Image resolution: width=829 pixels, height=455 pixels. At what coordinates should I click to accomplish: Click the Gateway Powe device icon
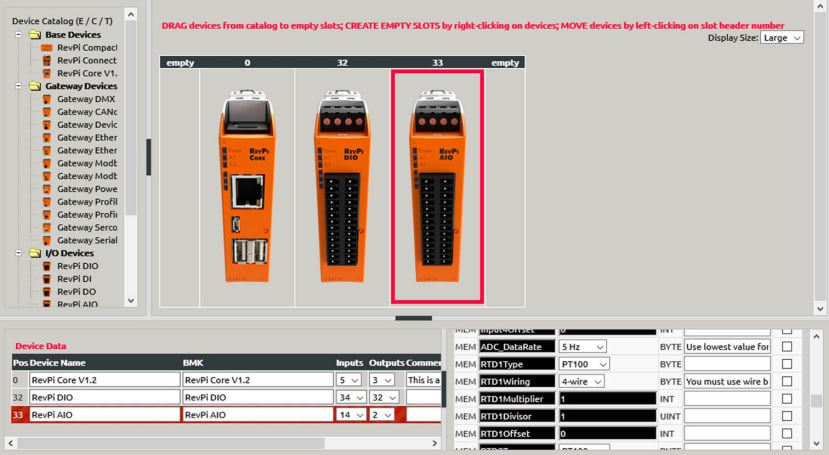click(47, 189)
